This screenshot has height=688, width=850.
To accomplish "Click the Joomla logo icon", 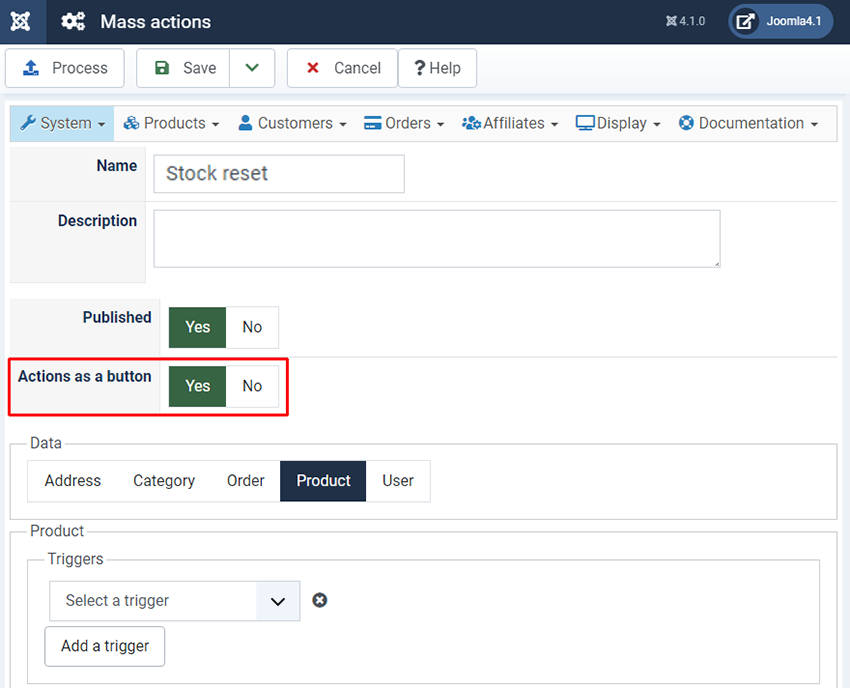I will 21,22.
